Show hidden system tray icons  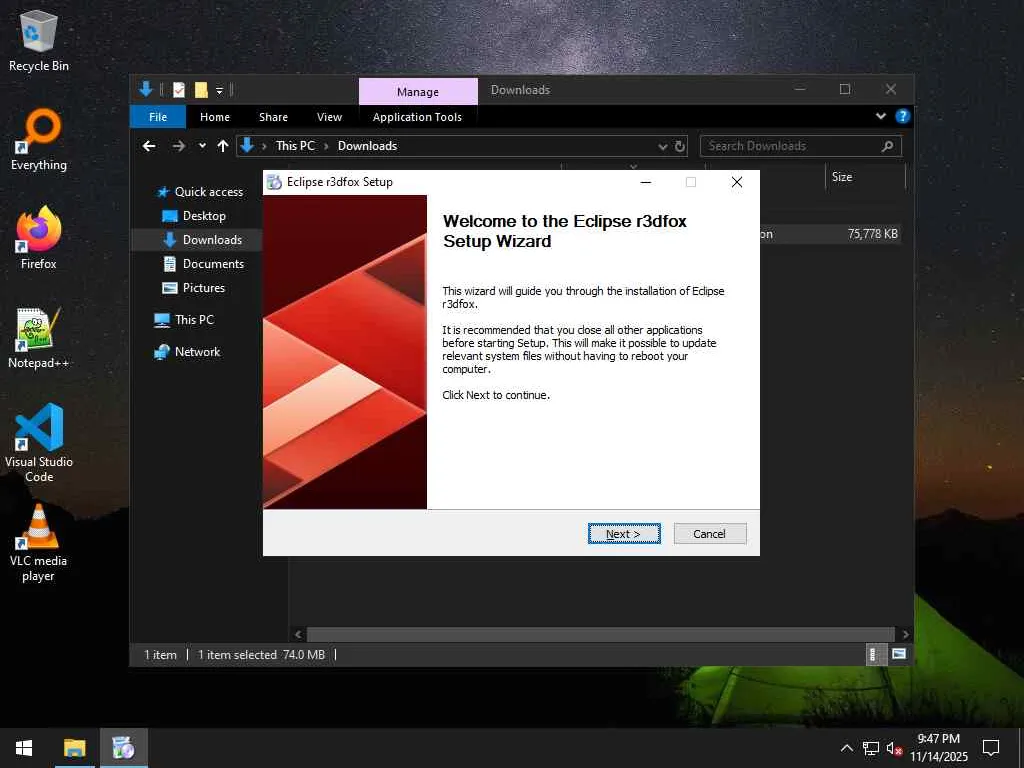tap(846, 748)
